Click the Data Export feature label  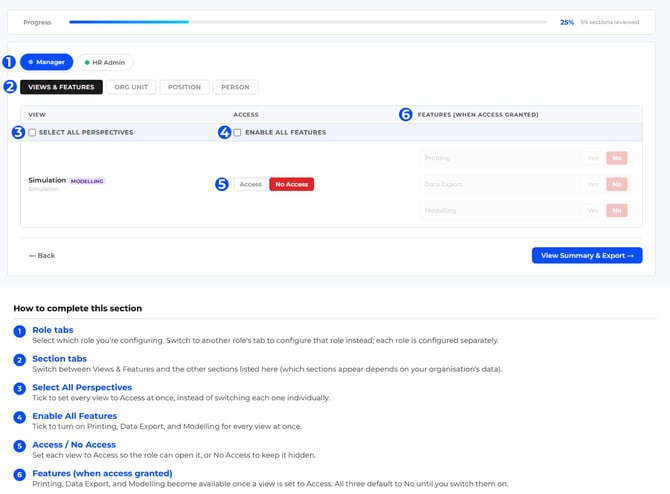[x=443, y=184]
